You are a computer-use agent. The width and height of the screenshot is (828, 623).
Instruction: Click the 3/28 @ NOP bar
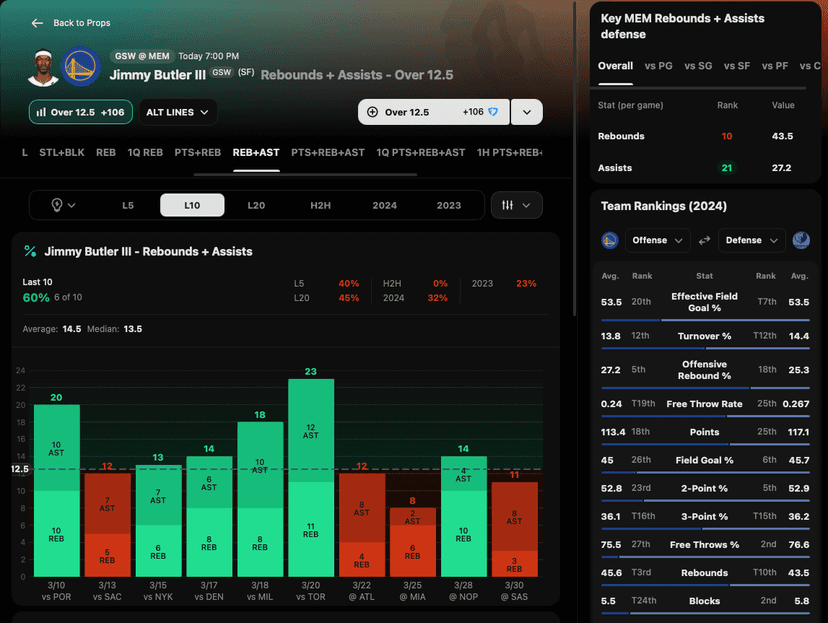[x=464, y=516]
